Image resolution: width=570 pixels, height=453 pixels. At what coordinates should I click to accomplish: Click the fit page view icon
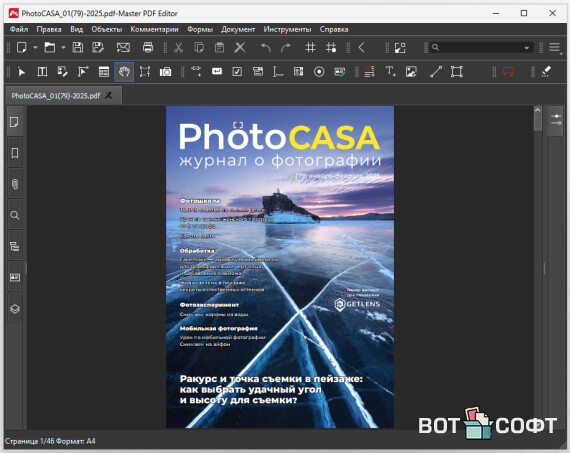400,48
